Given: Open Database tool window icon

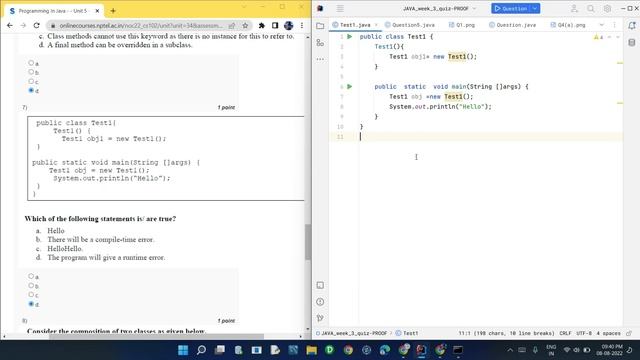Looking at the screenshot, I should click(x=632, y=42).
